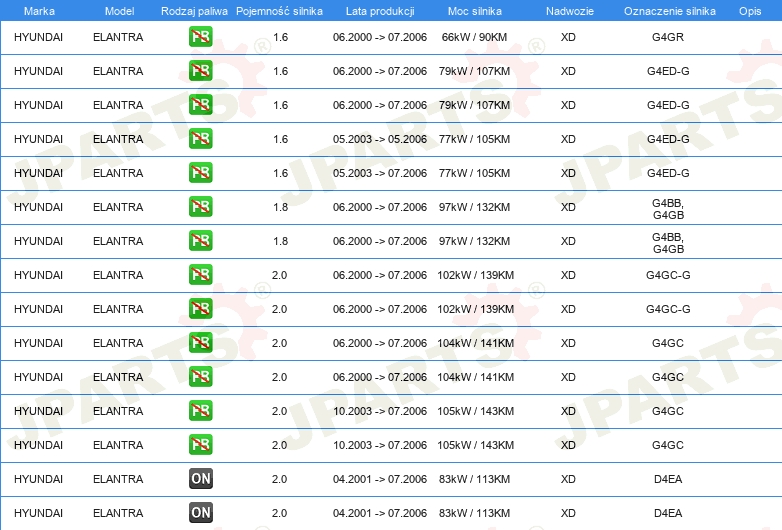Viewport: 782px width, 530px height.
Task: Click the petrol icon in the first 102kW / 139KM row
Action: (200, 275)
